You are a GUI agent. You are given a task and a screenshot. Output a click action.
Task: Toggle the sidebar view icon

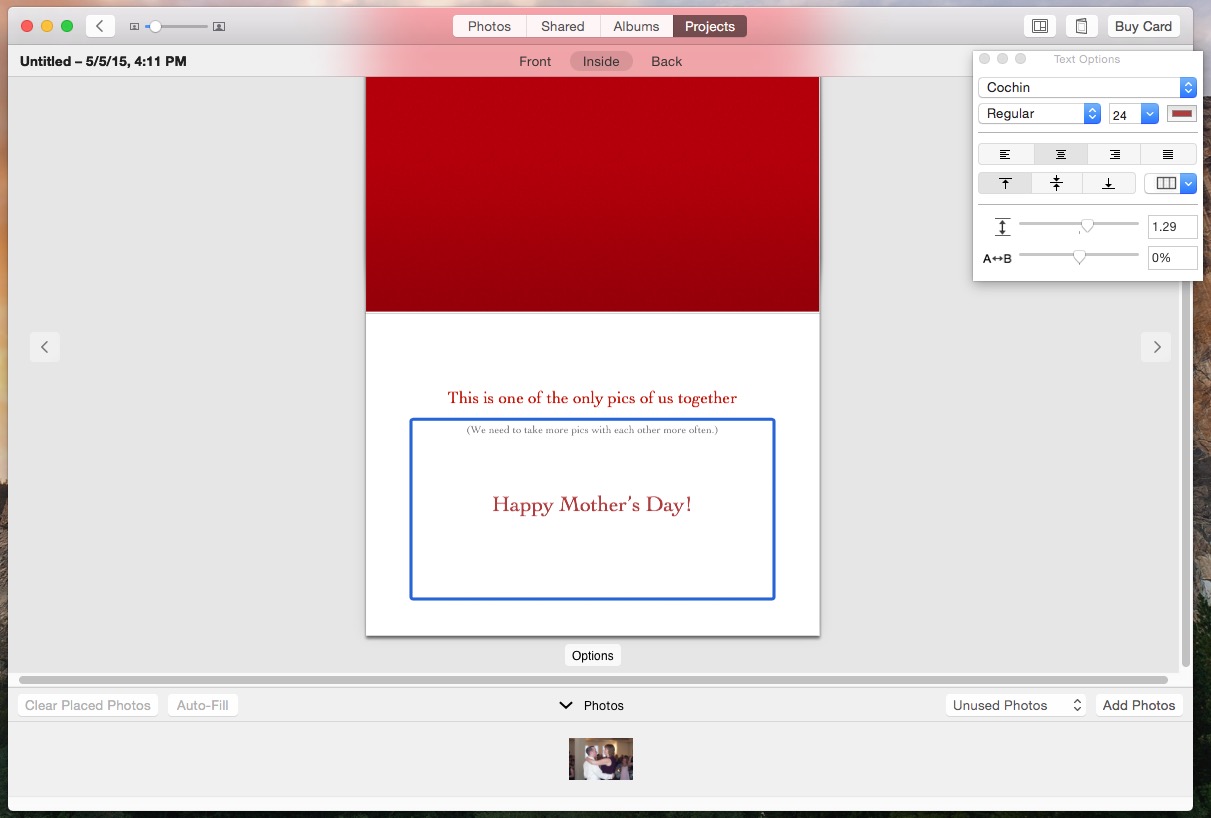point(1039,25)
